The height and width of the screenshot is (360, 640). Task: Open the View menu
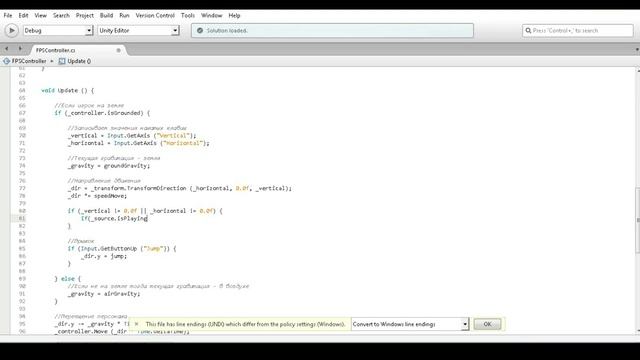tap(40, 16)
